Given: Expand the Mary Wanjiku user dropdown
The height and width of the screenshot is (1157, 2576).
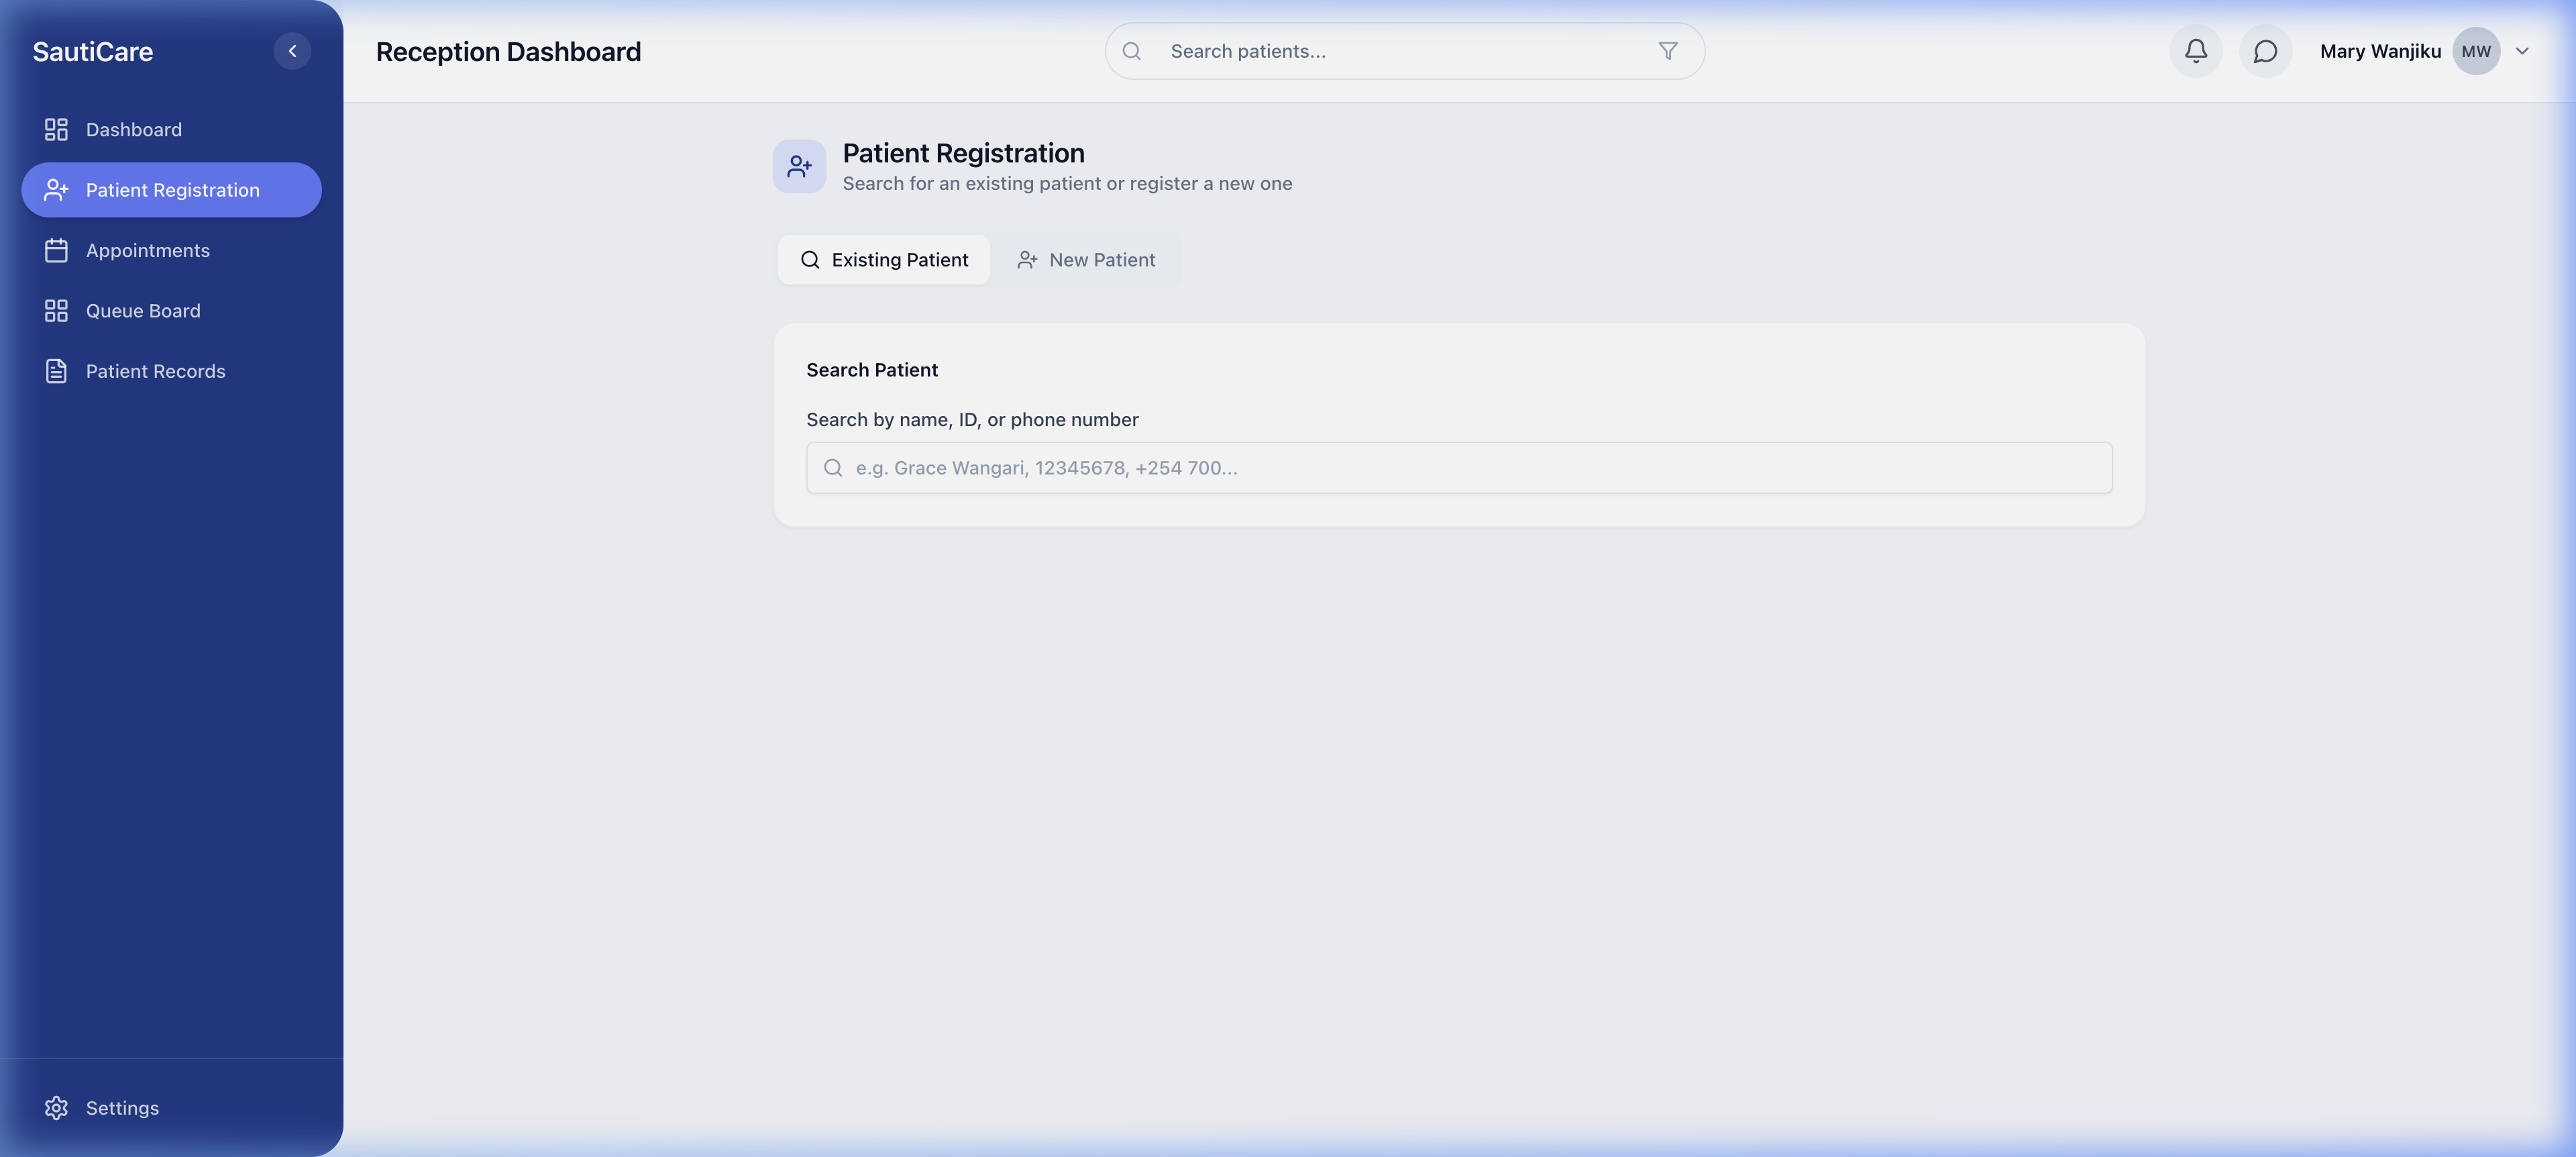Looking at the screenshot, I should click(2522, 51).
